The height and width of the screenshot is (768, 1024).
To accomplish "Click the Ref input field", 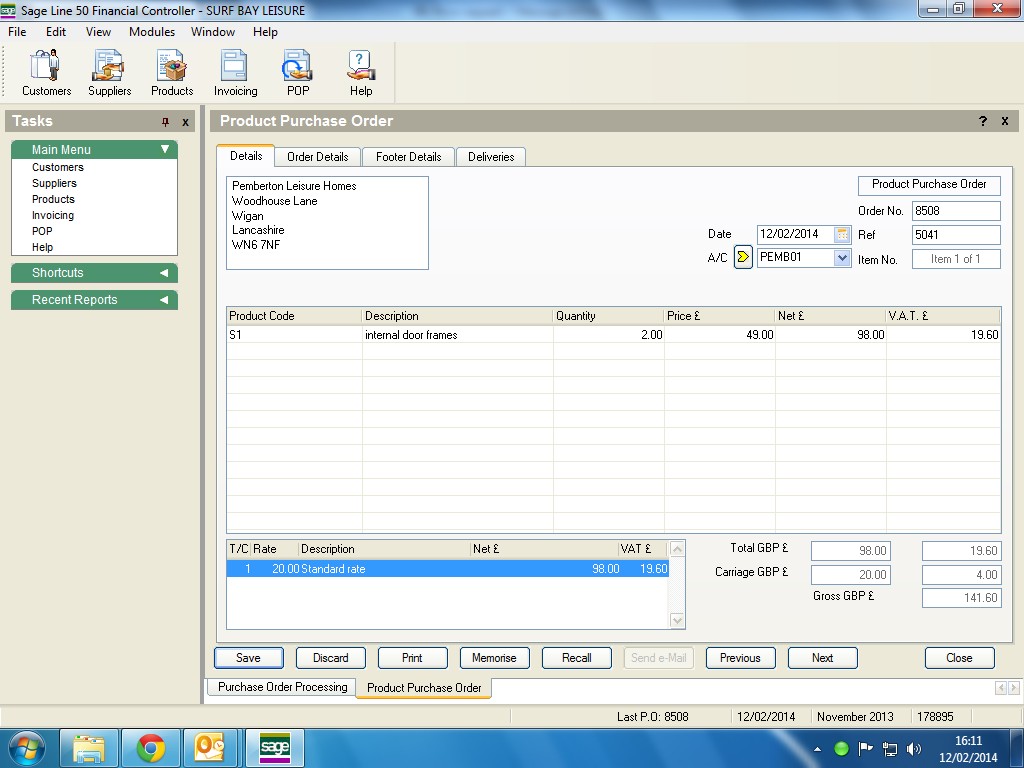I will 955,235.
